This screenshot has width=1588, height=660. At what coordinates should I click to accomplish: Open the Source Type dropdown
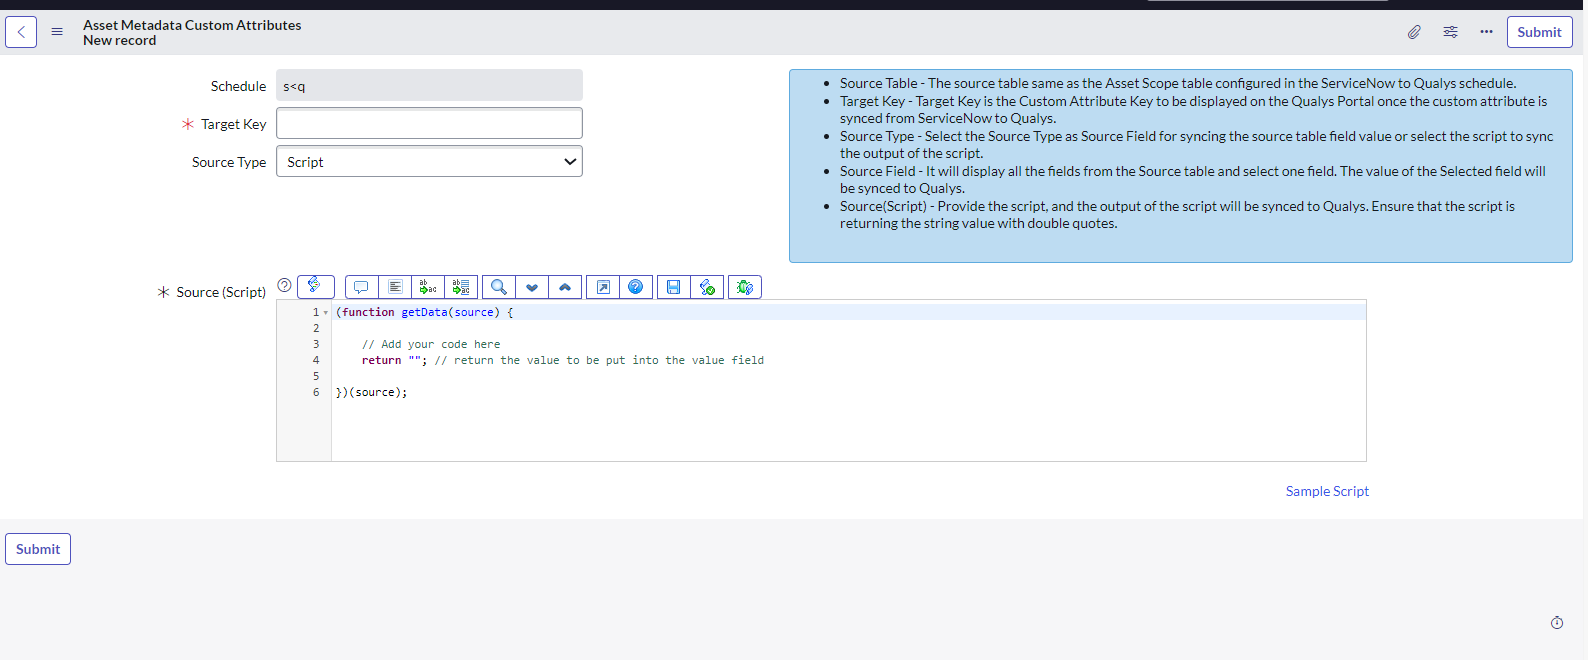pos(429,161)
